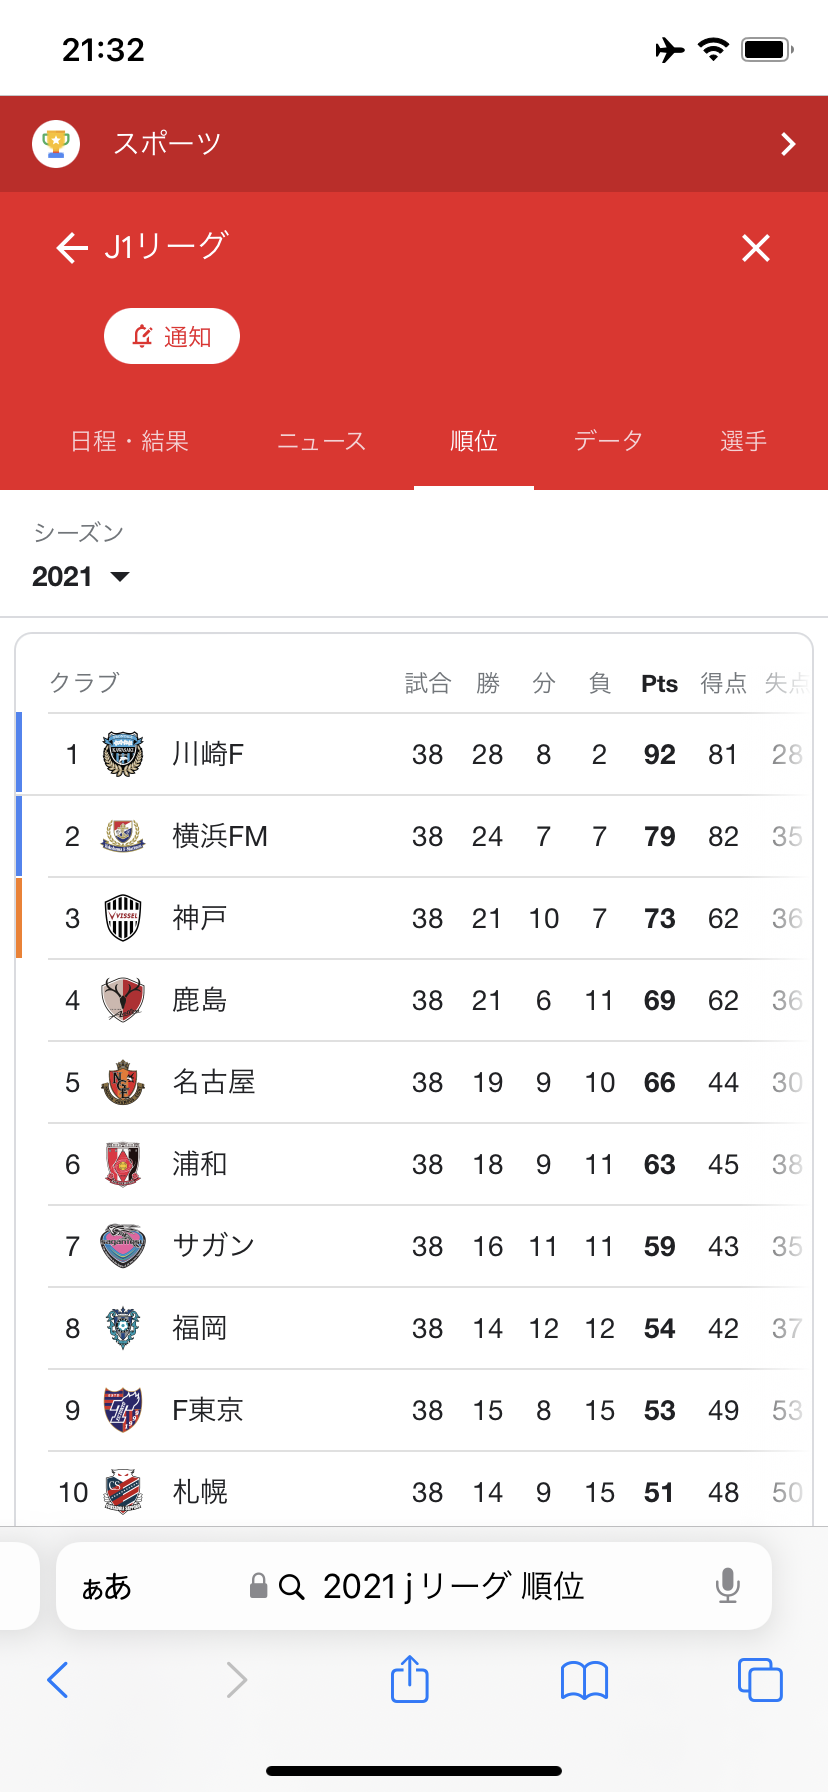The width and height of the screenshot is (828, 1792).
Task: Open the 選手 tab
Action: (744, 441)
